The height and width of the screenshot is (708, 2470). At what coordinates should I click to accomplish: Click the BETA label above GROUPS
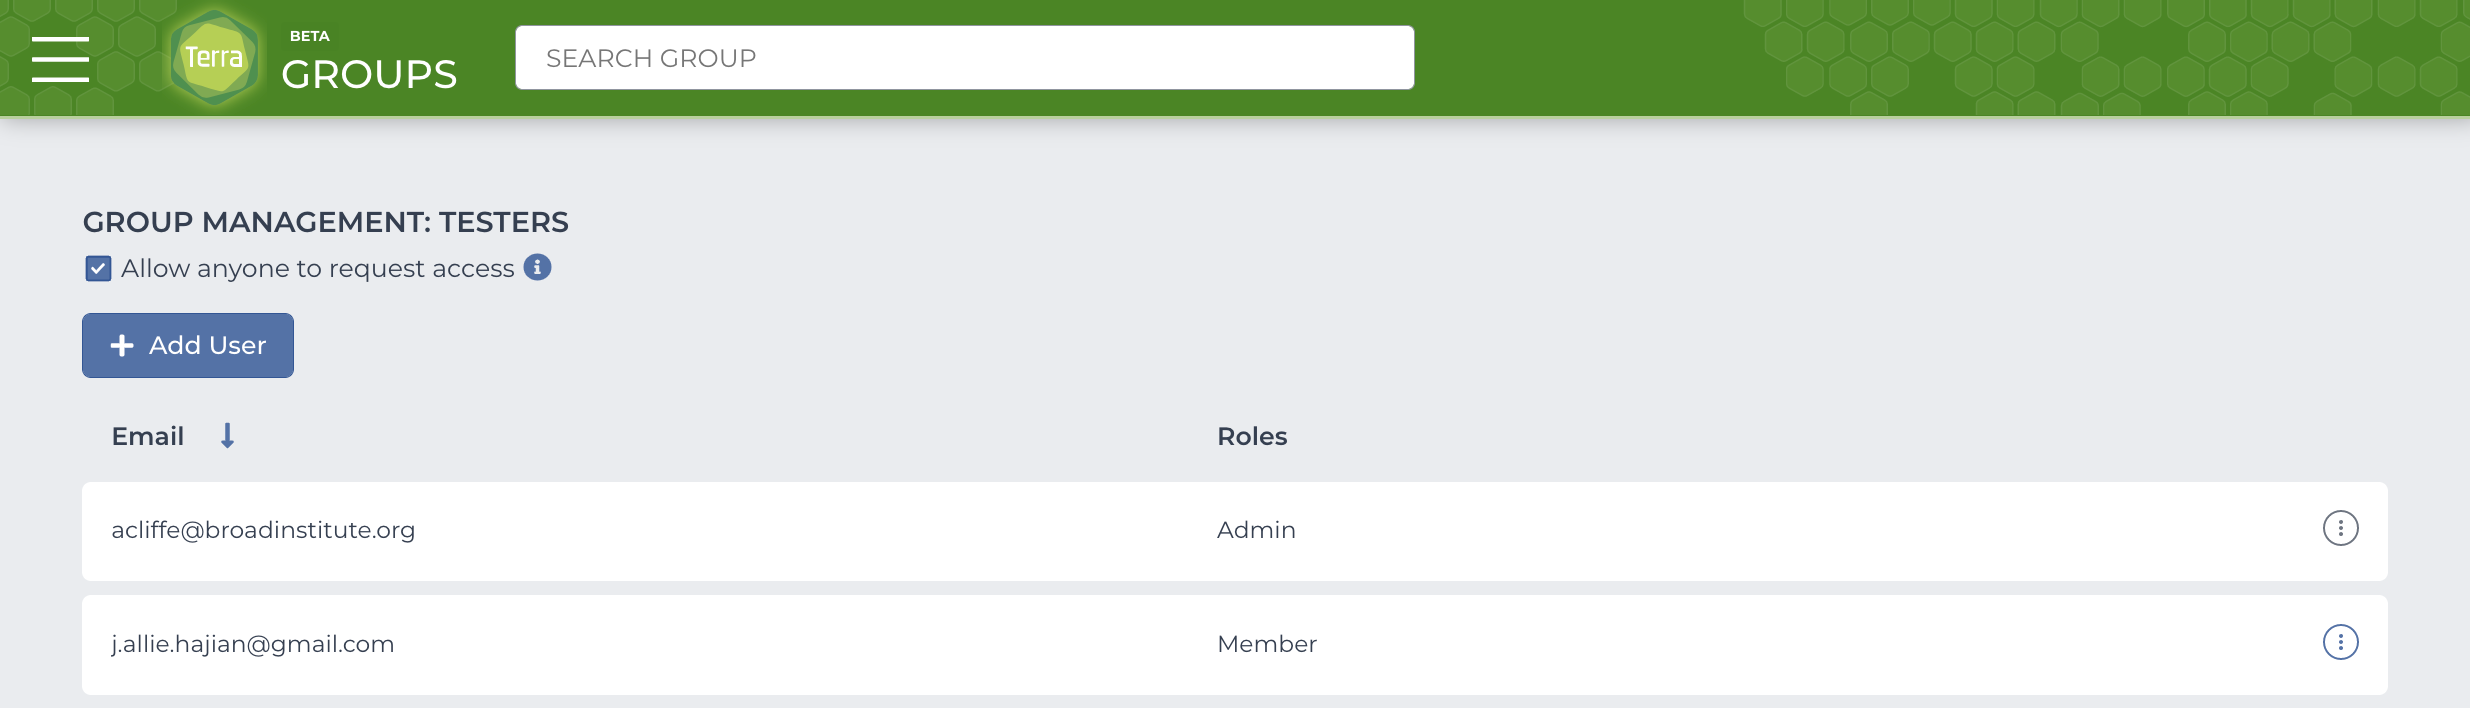coord(310,36)
